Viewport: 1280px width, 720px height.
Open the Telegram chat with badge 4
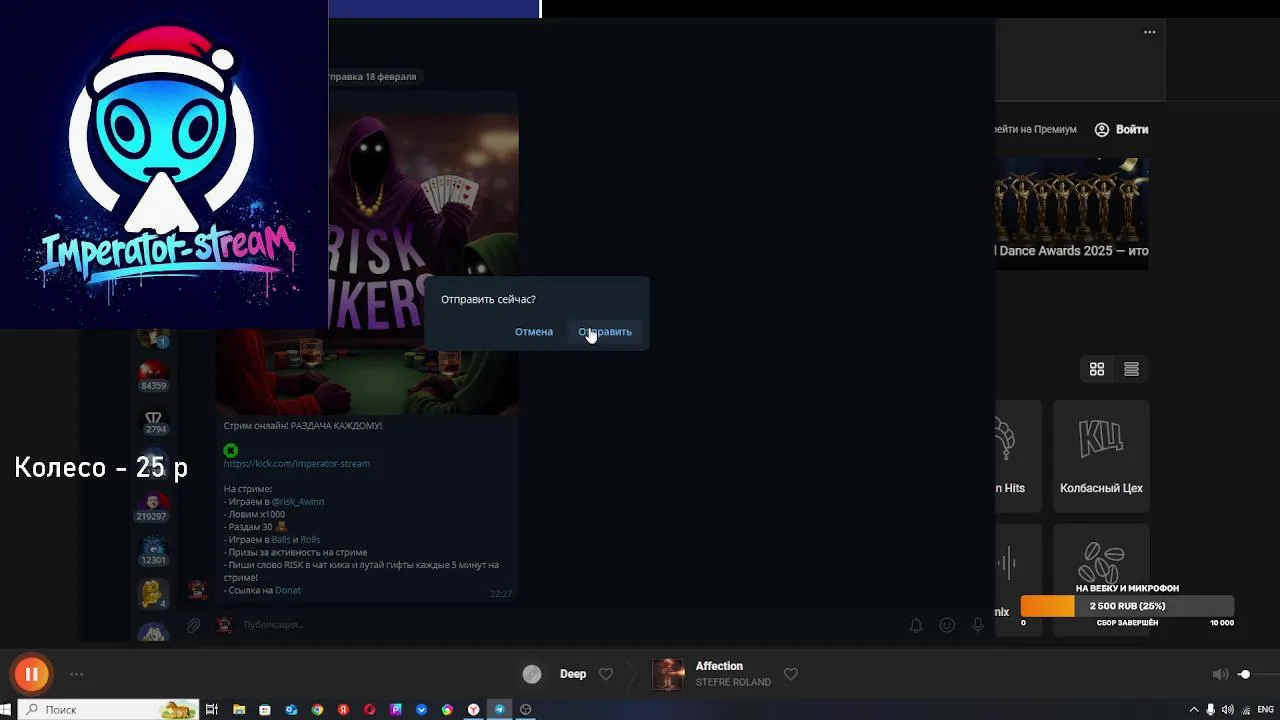coord(153,593)
